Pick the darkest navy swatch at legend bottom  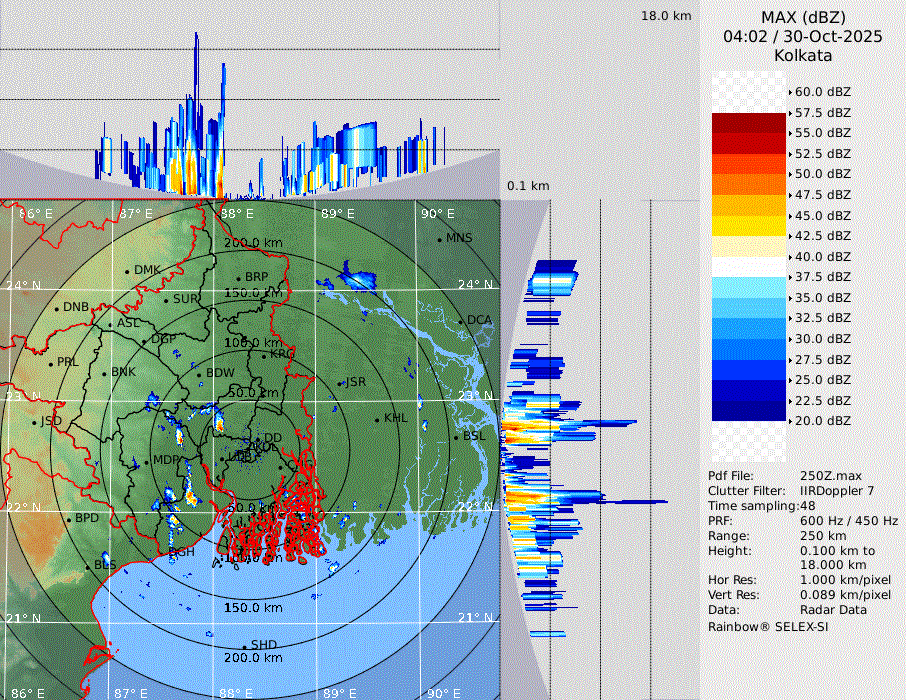point(749,411)
